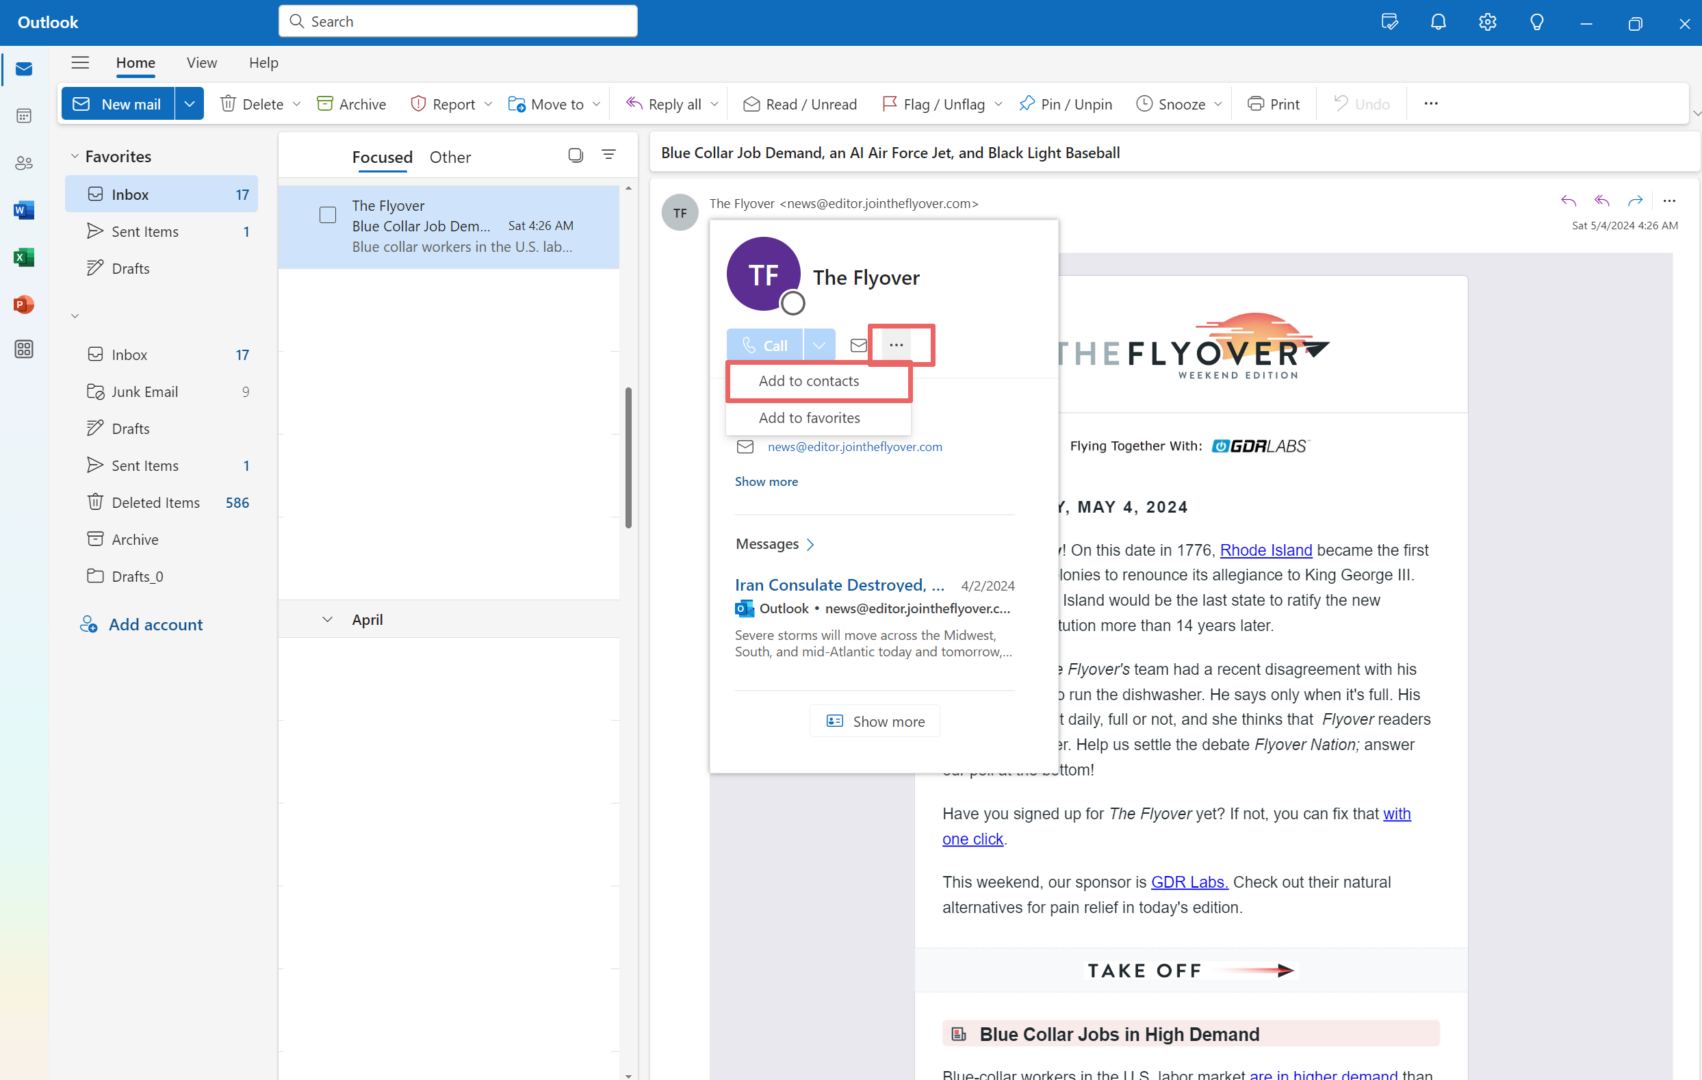Click the Search input field
This screenshot has width=1702, height=1080.
[x=458, y=21]
